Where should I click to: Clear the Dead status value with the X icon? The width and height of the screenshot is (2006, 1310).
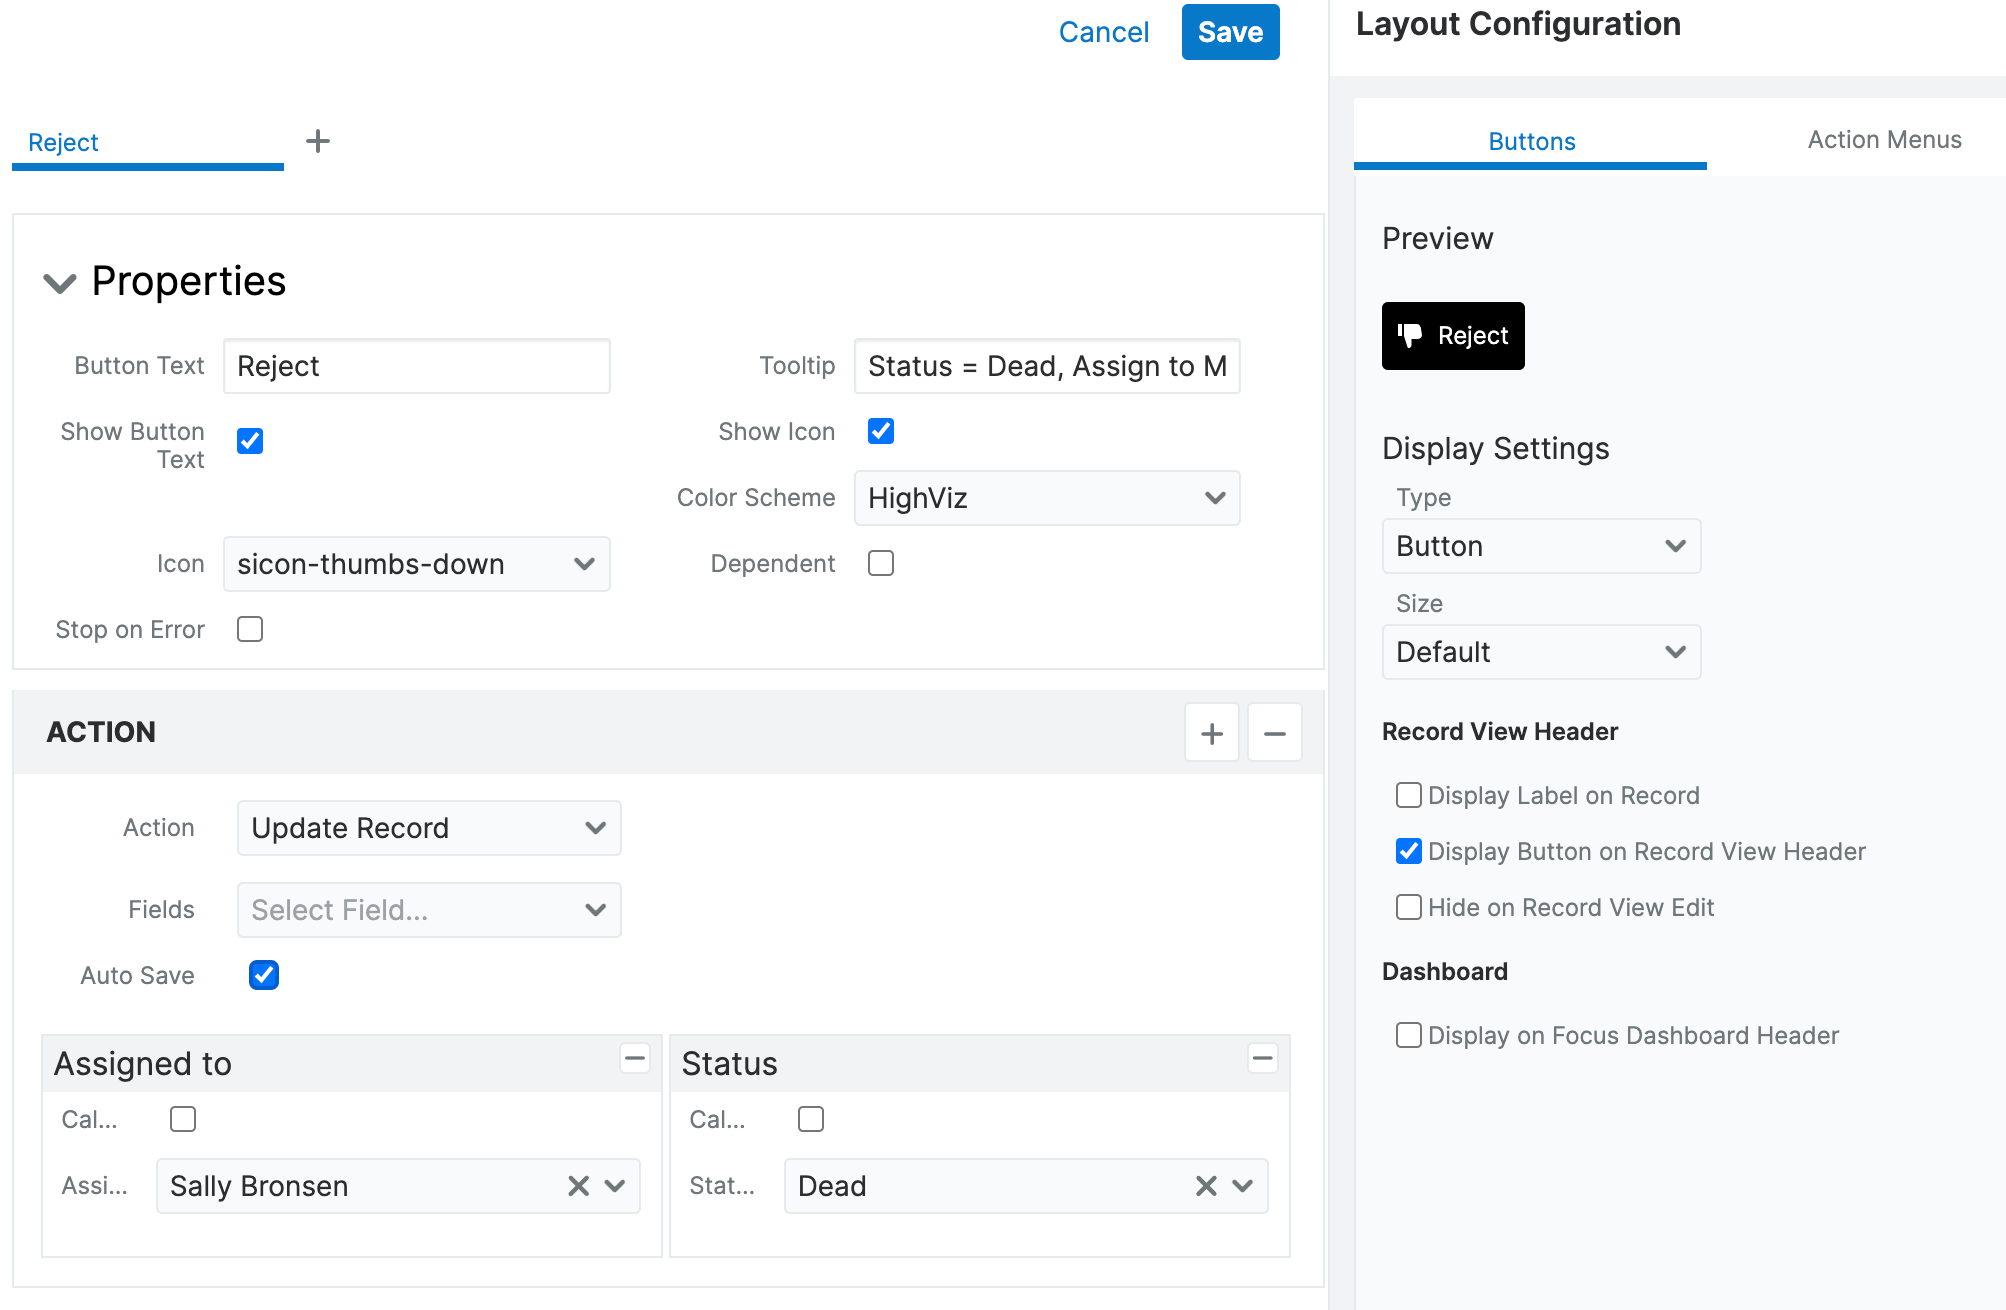click(1206, 1186)
